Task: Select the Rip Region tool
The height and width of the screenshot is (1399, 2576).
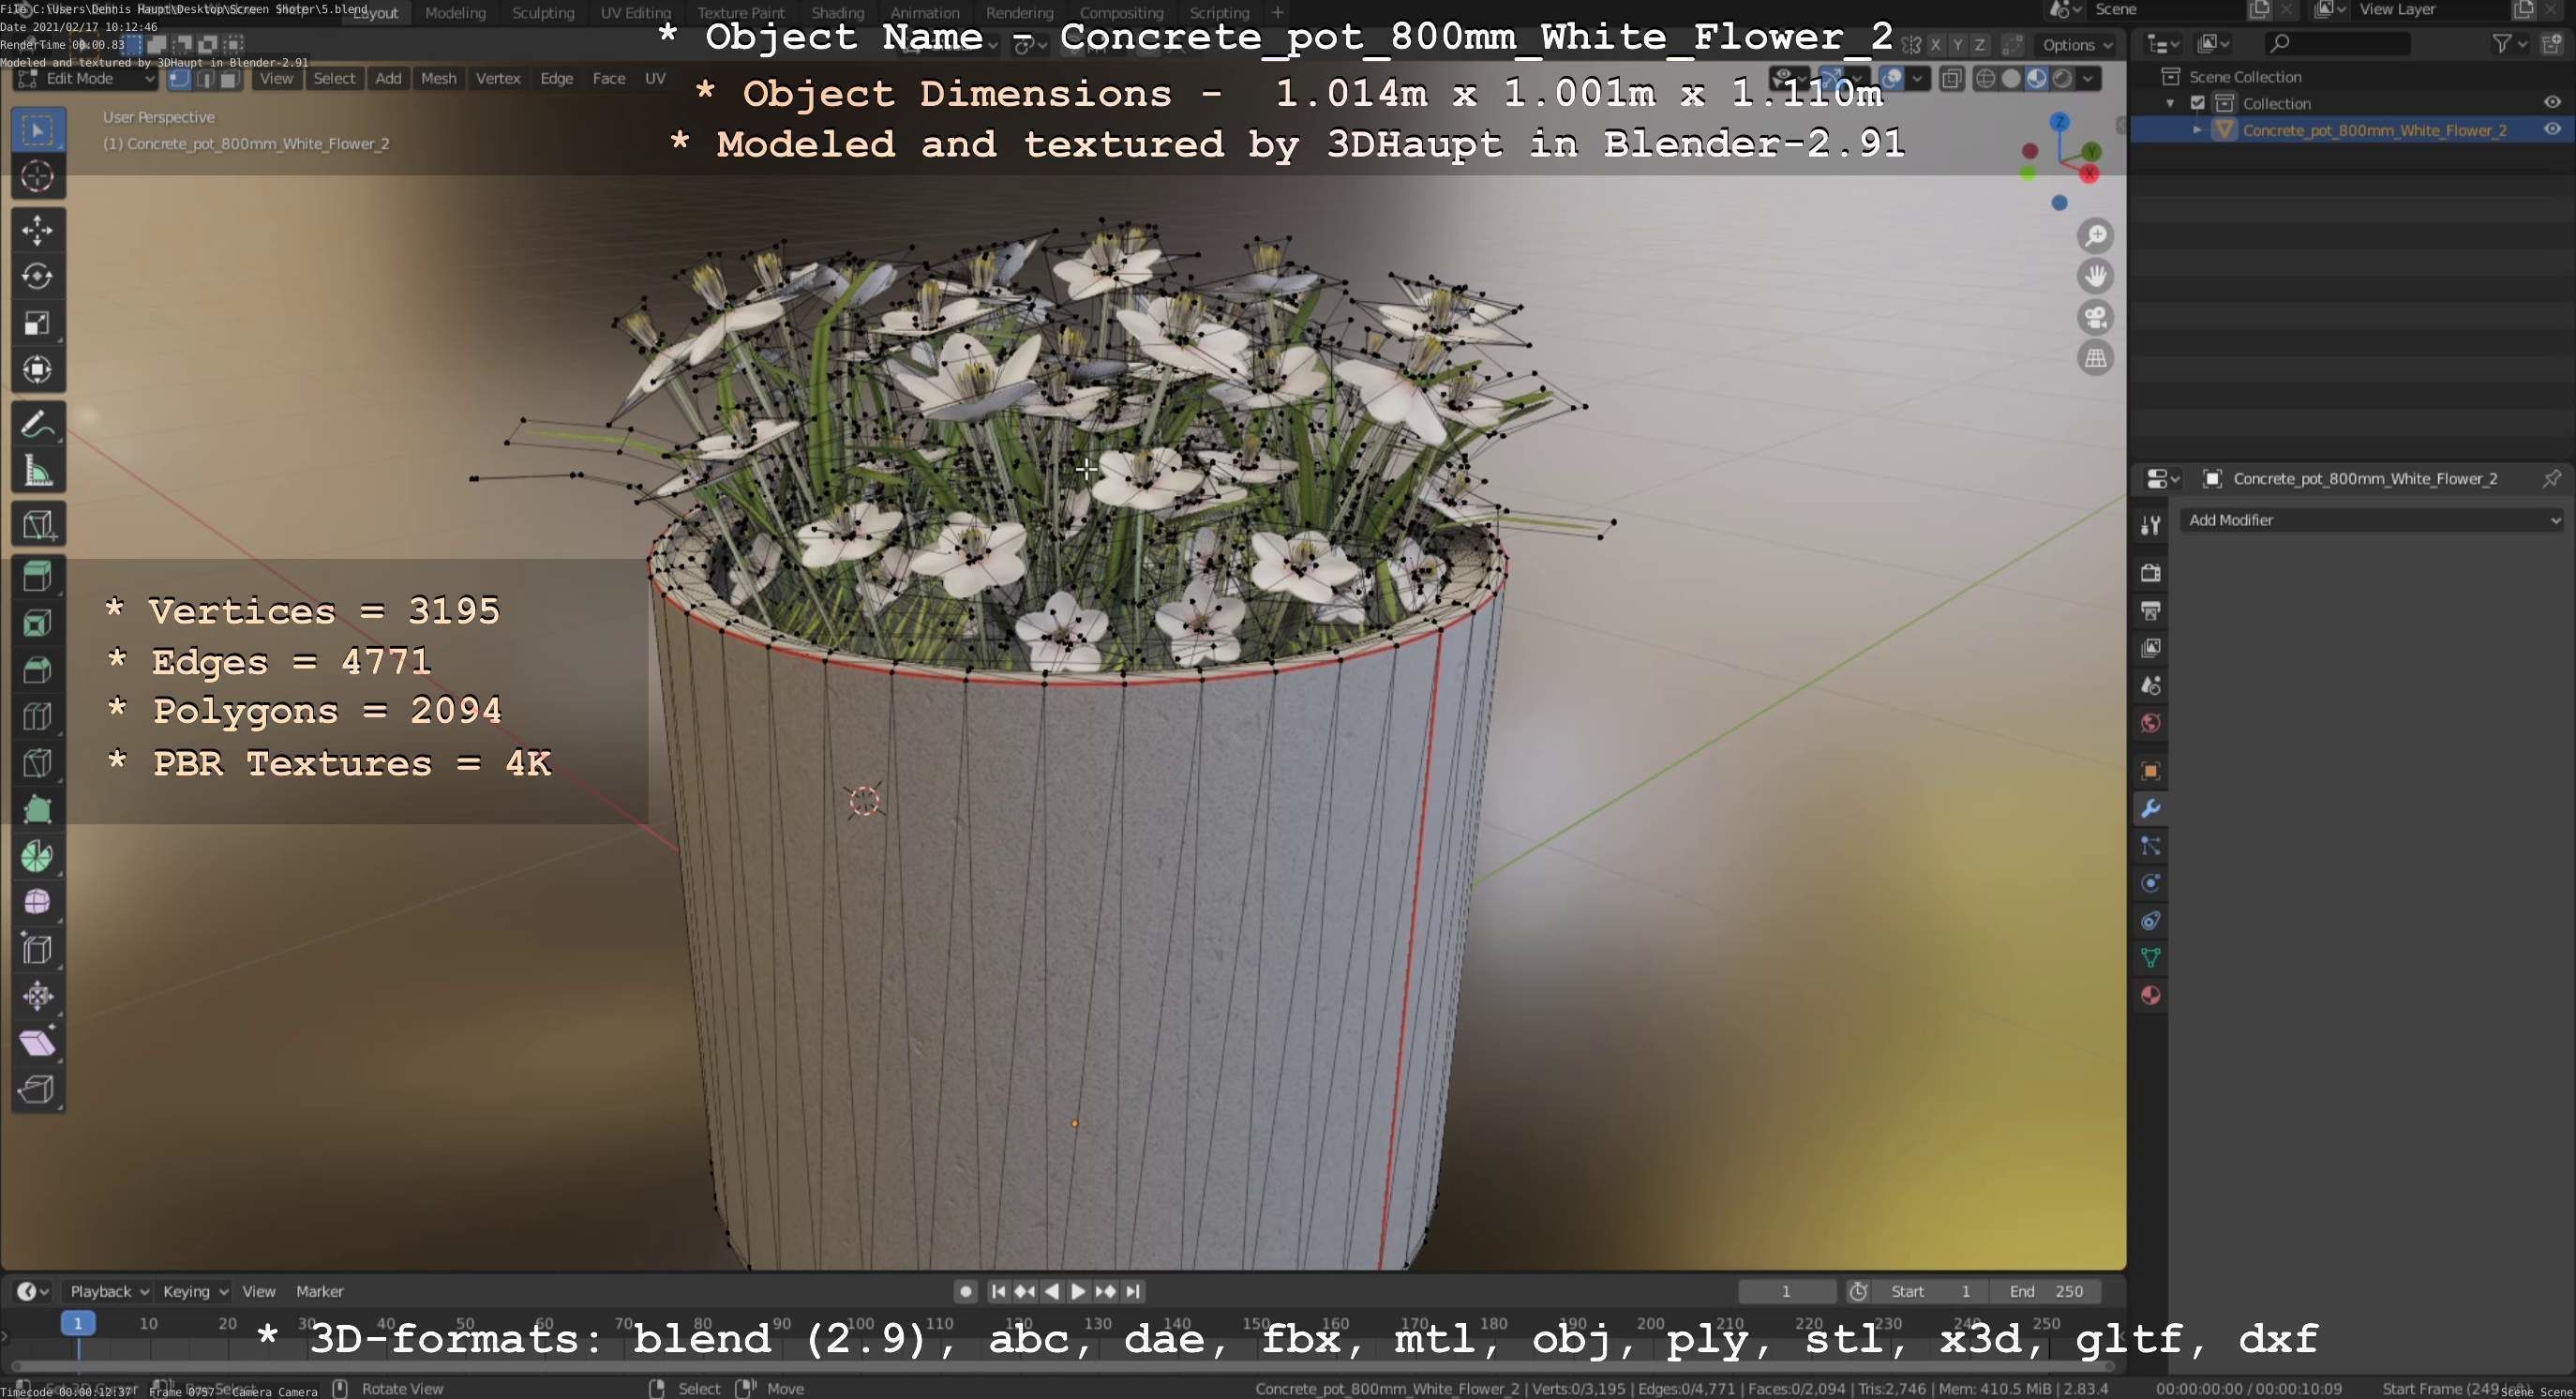Action: (38, 1089)
